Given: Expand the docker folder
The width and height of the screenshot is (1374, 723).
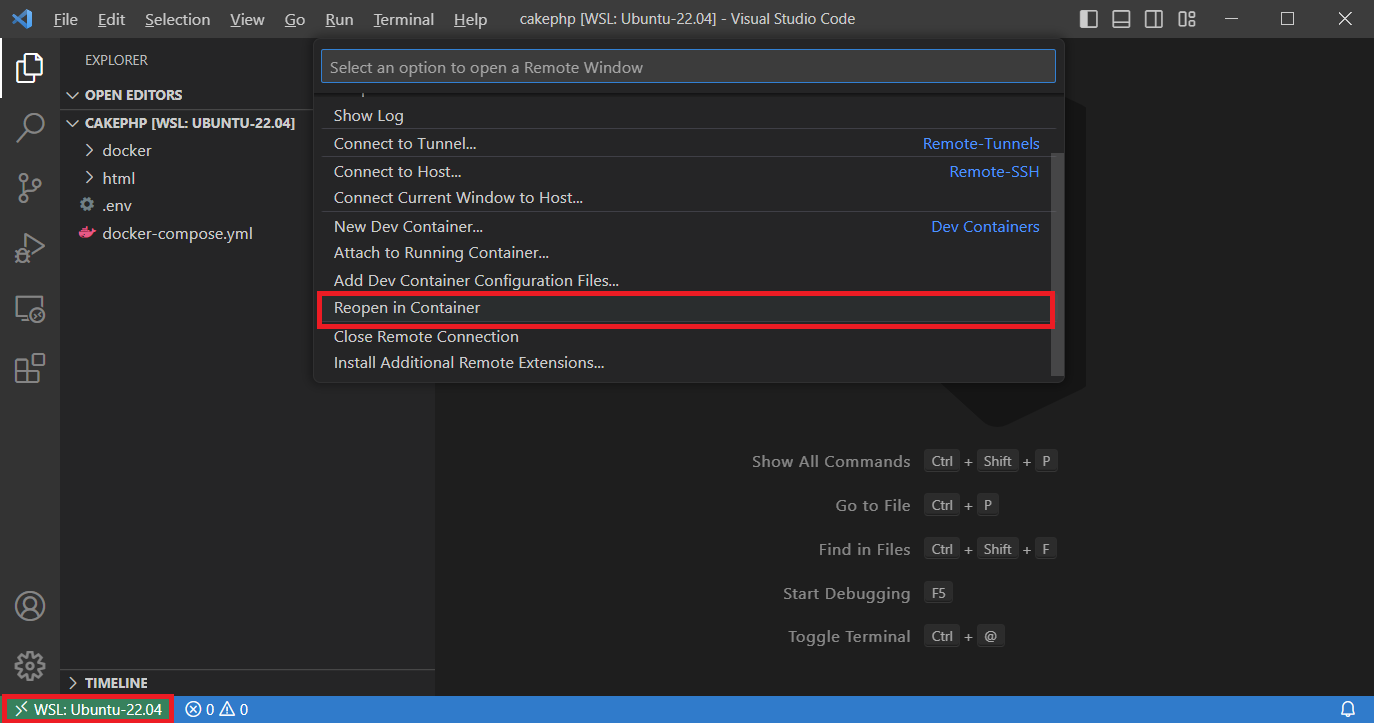Looking at the screenshot, I should 127,150.
